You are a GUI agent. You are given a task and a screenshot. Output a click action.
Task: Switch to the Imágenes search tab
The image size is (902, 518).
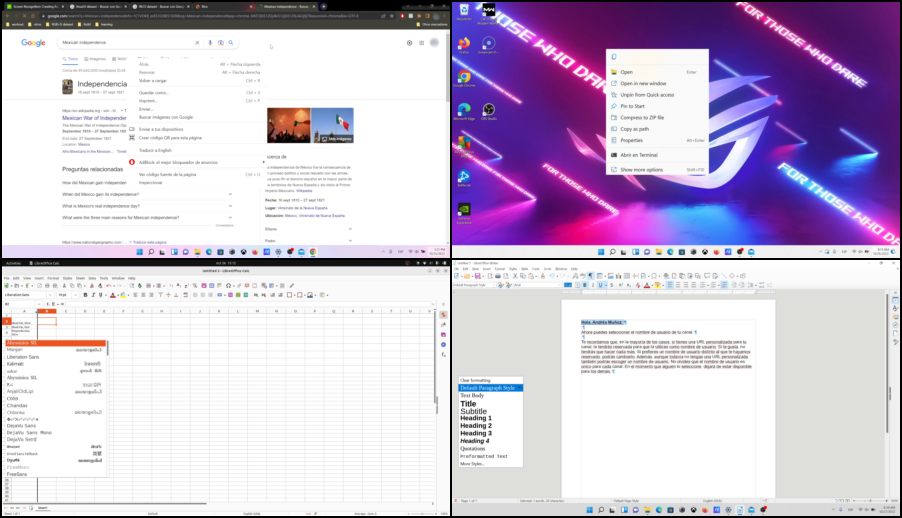[x=95, y=59]
